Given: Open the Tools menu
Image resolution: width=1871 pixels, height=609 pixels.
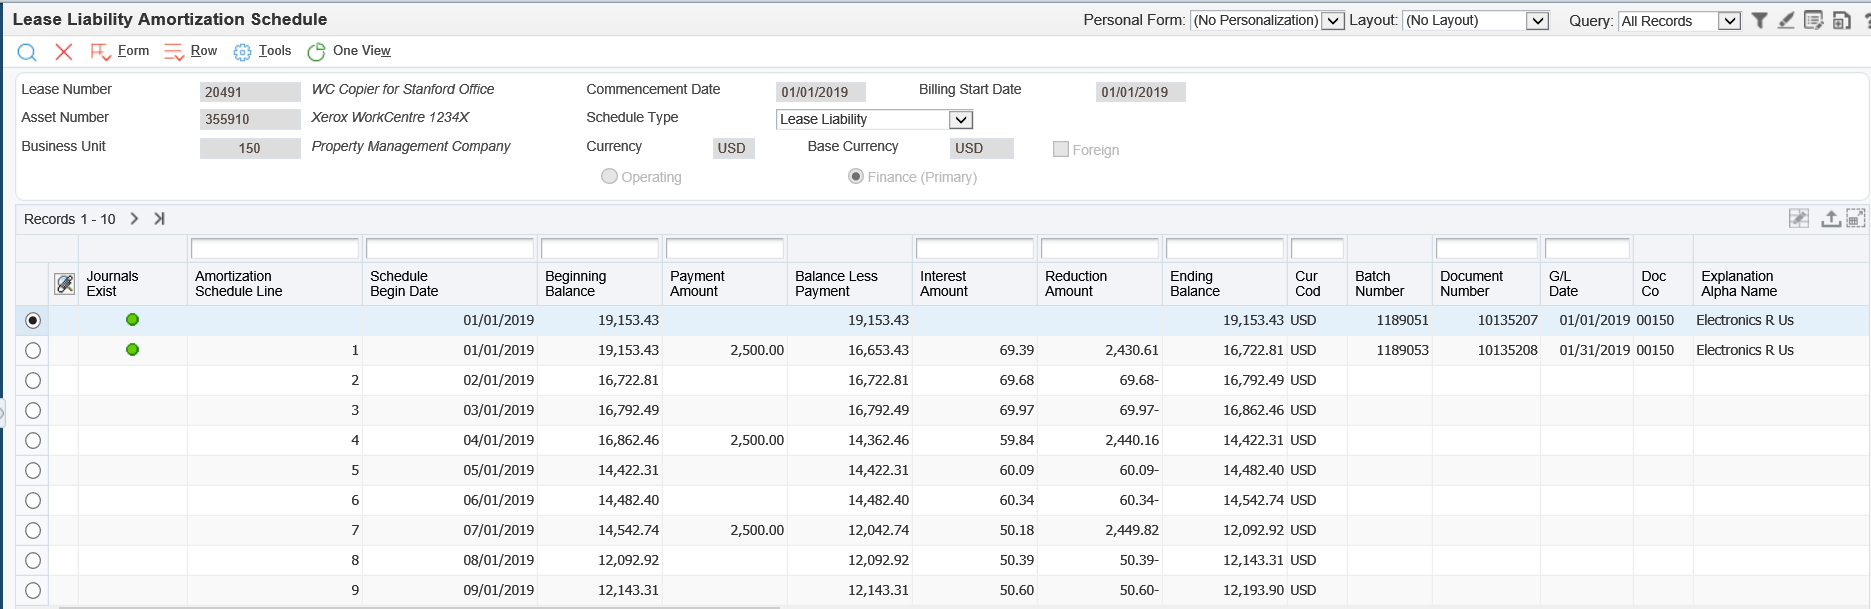Looking at the screenshot, I should (275, 51).
